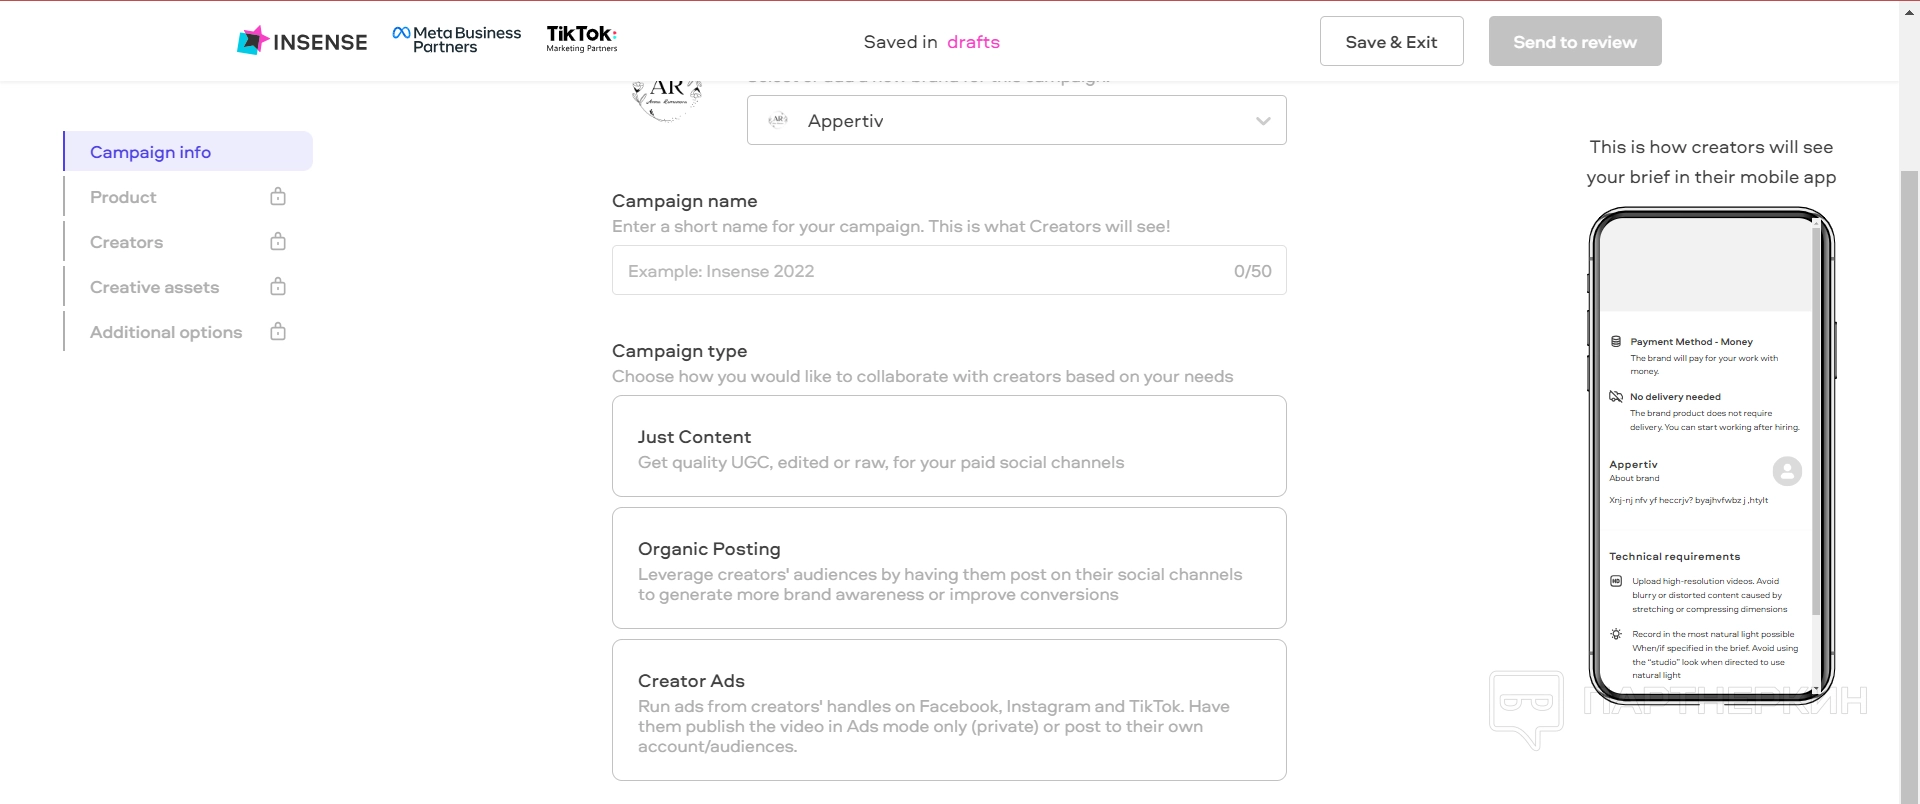Click the Insense logo

pos(302,41)
